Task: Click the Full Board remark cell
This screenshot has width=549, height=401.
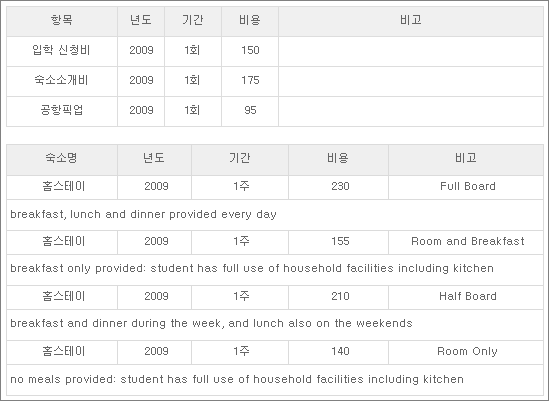Action: pyautogui.click(x=466, y=186)
